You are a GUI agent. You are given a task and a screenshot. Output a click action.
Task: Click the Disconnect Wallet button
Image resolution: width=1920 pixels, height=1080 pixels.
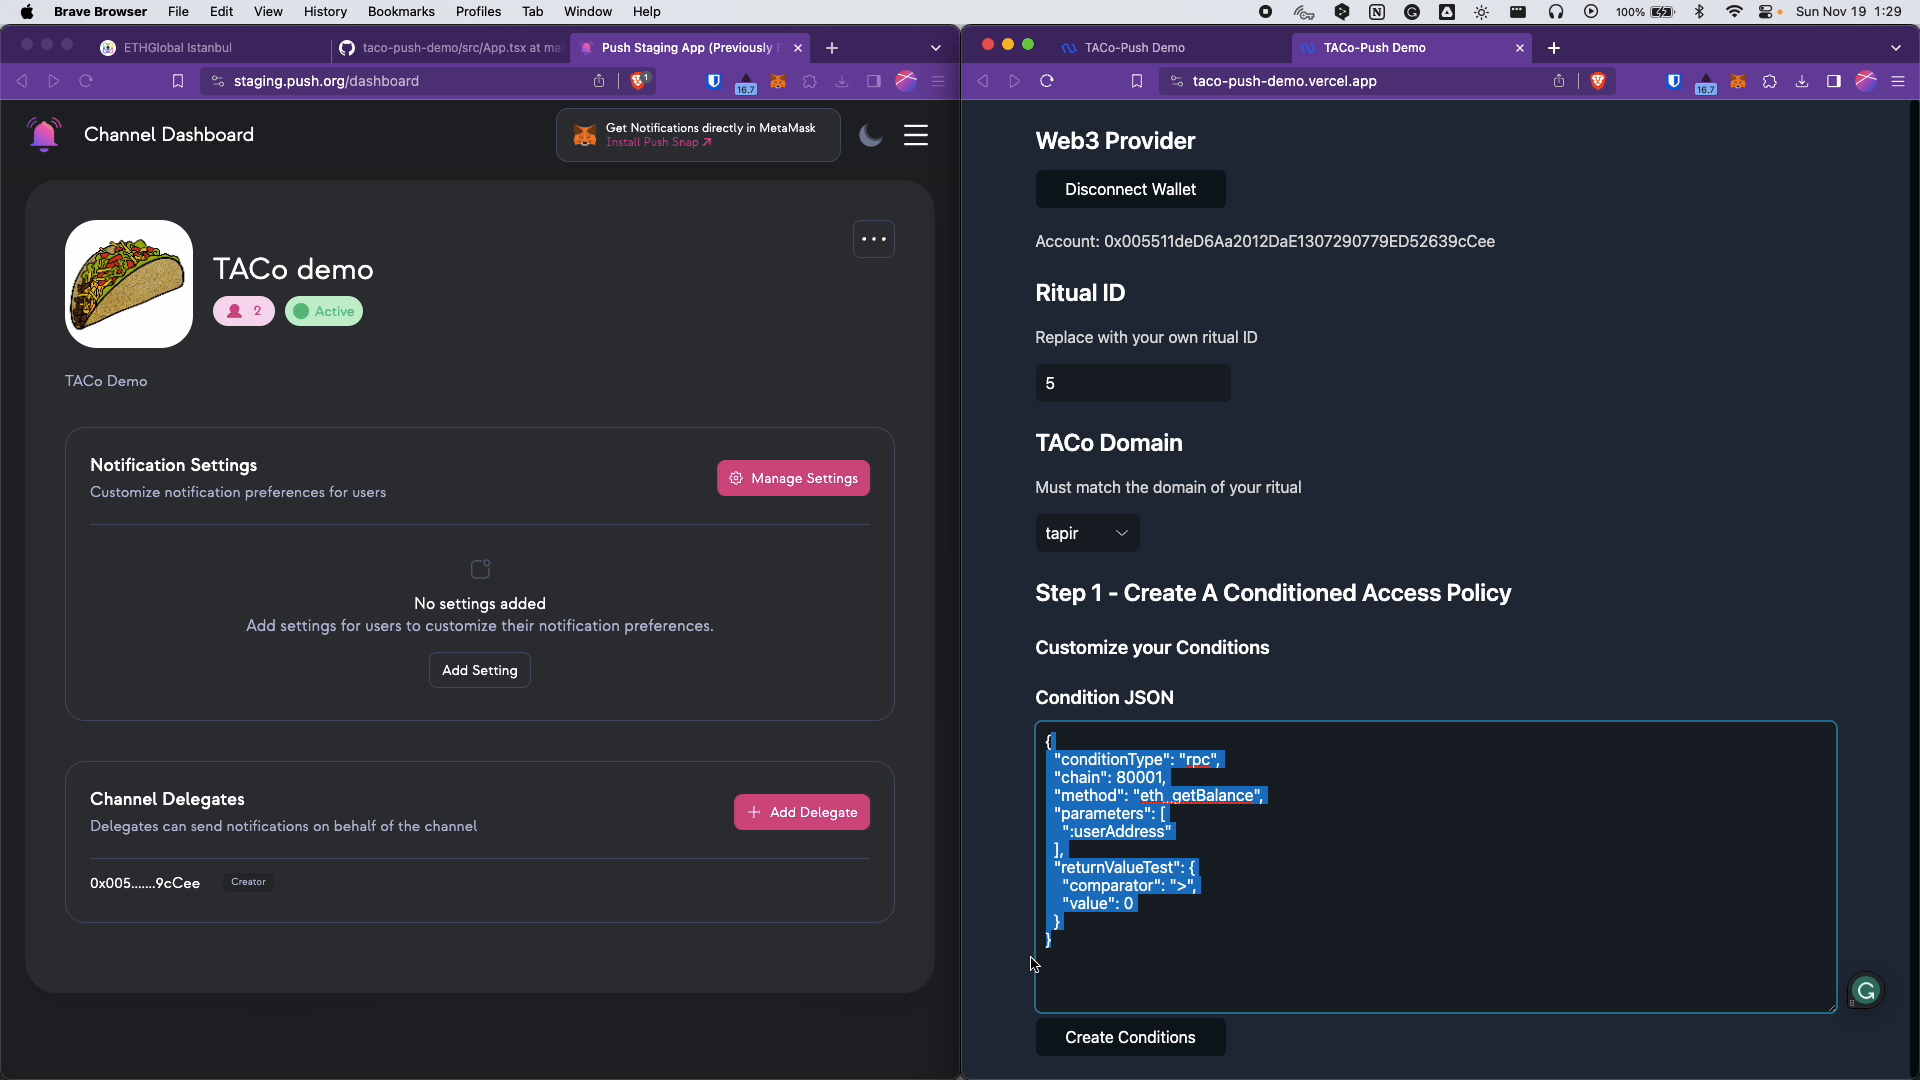pos(1130,189)
